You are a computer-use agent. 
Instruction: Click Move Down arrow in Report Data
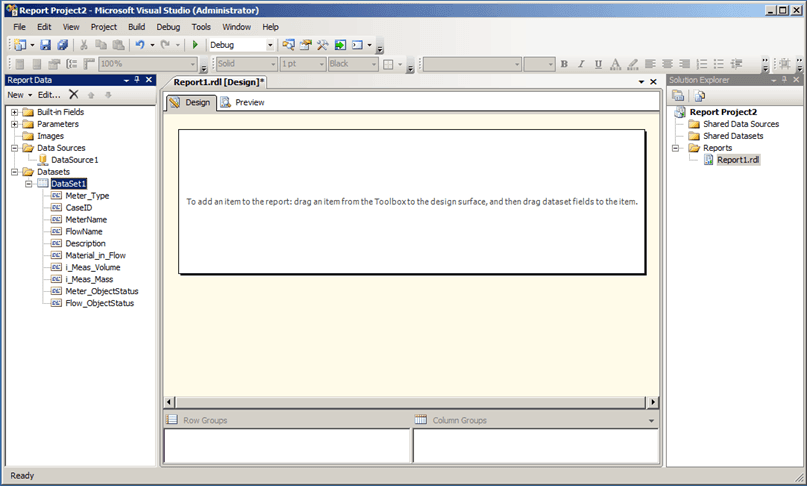coord(108,95)
